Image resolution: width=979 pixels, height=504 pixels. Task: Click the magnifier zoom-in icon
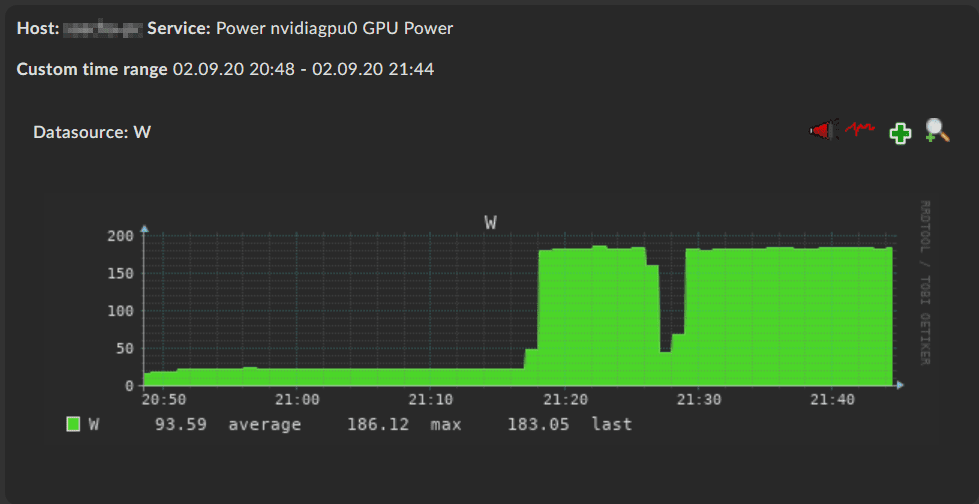937,131
